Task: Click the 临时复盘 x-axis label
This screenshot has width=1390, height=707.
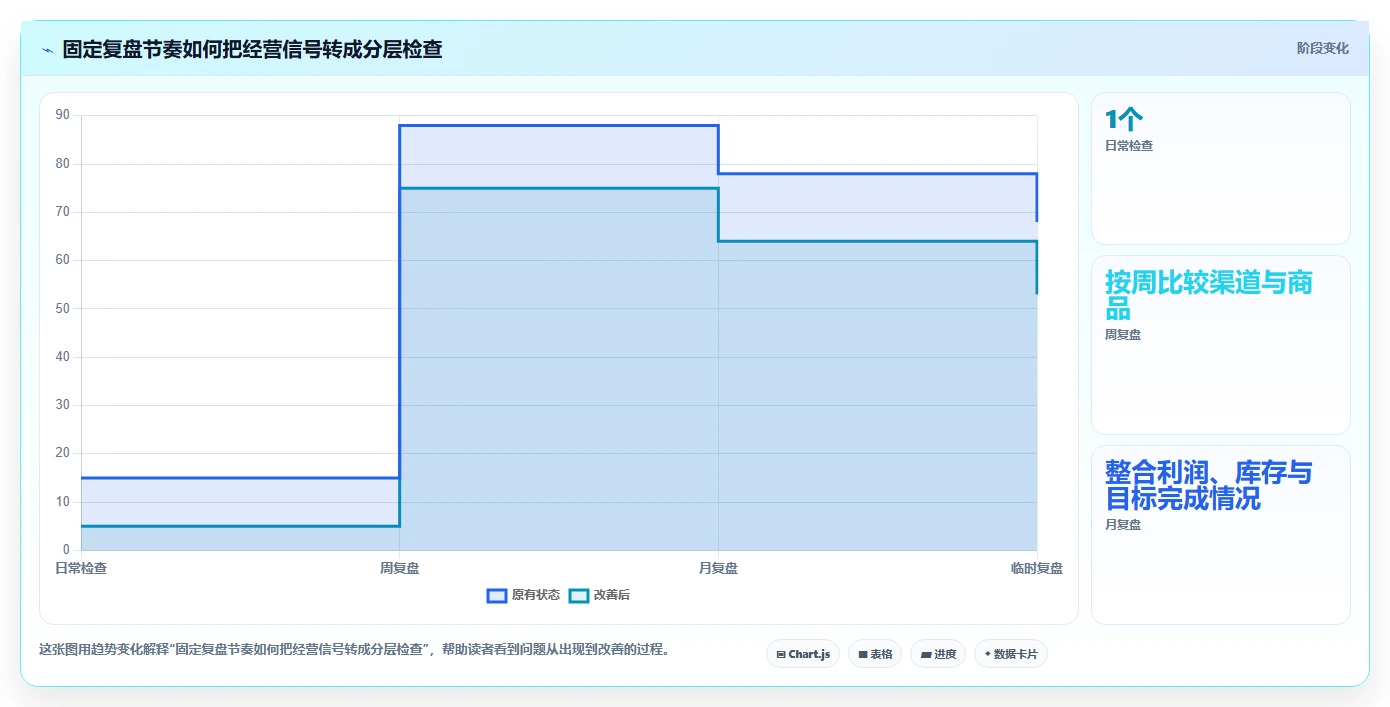Action: 1037,568
